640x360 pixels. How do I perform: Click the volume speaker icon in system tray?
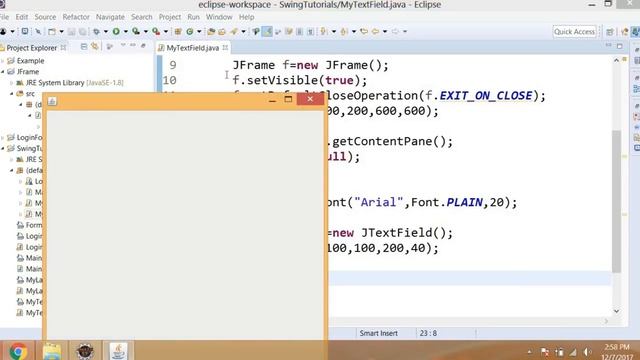(587, 351)
